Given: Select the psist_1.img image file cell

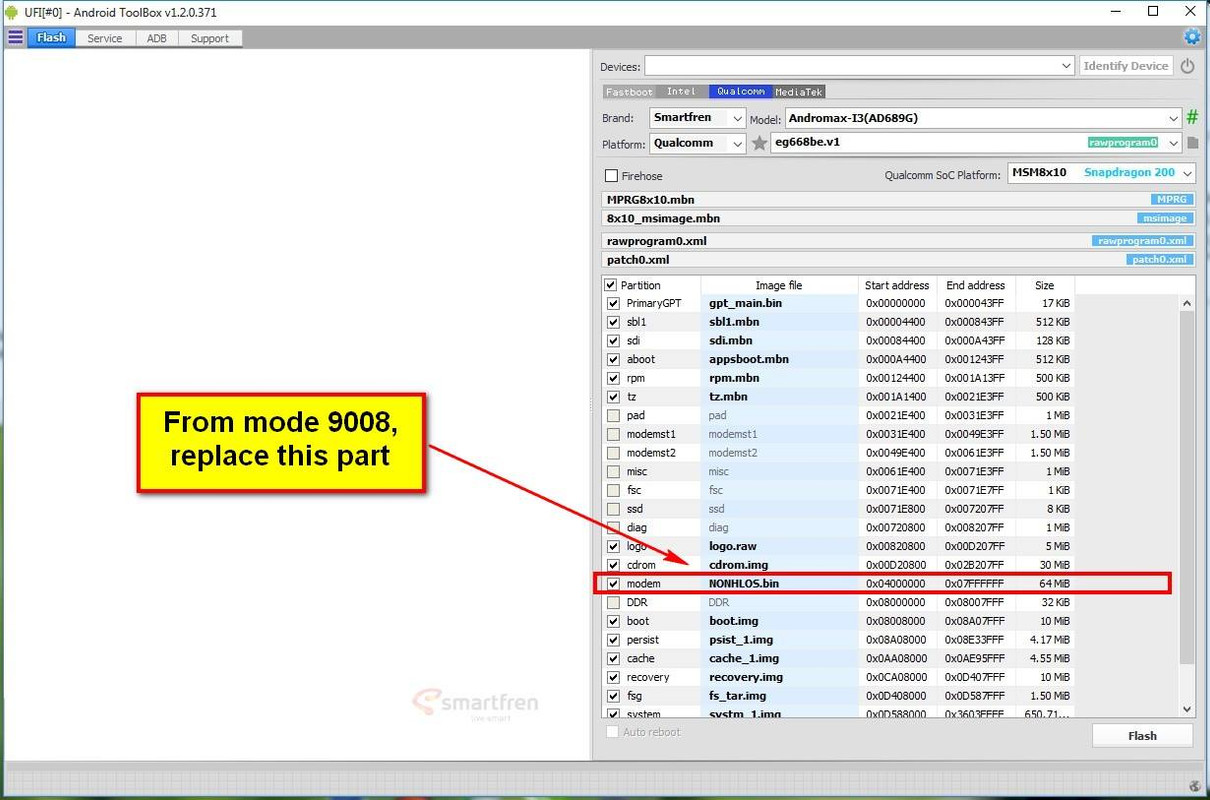Looking at the screenshot, I should 779,640.
